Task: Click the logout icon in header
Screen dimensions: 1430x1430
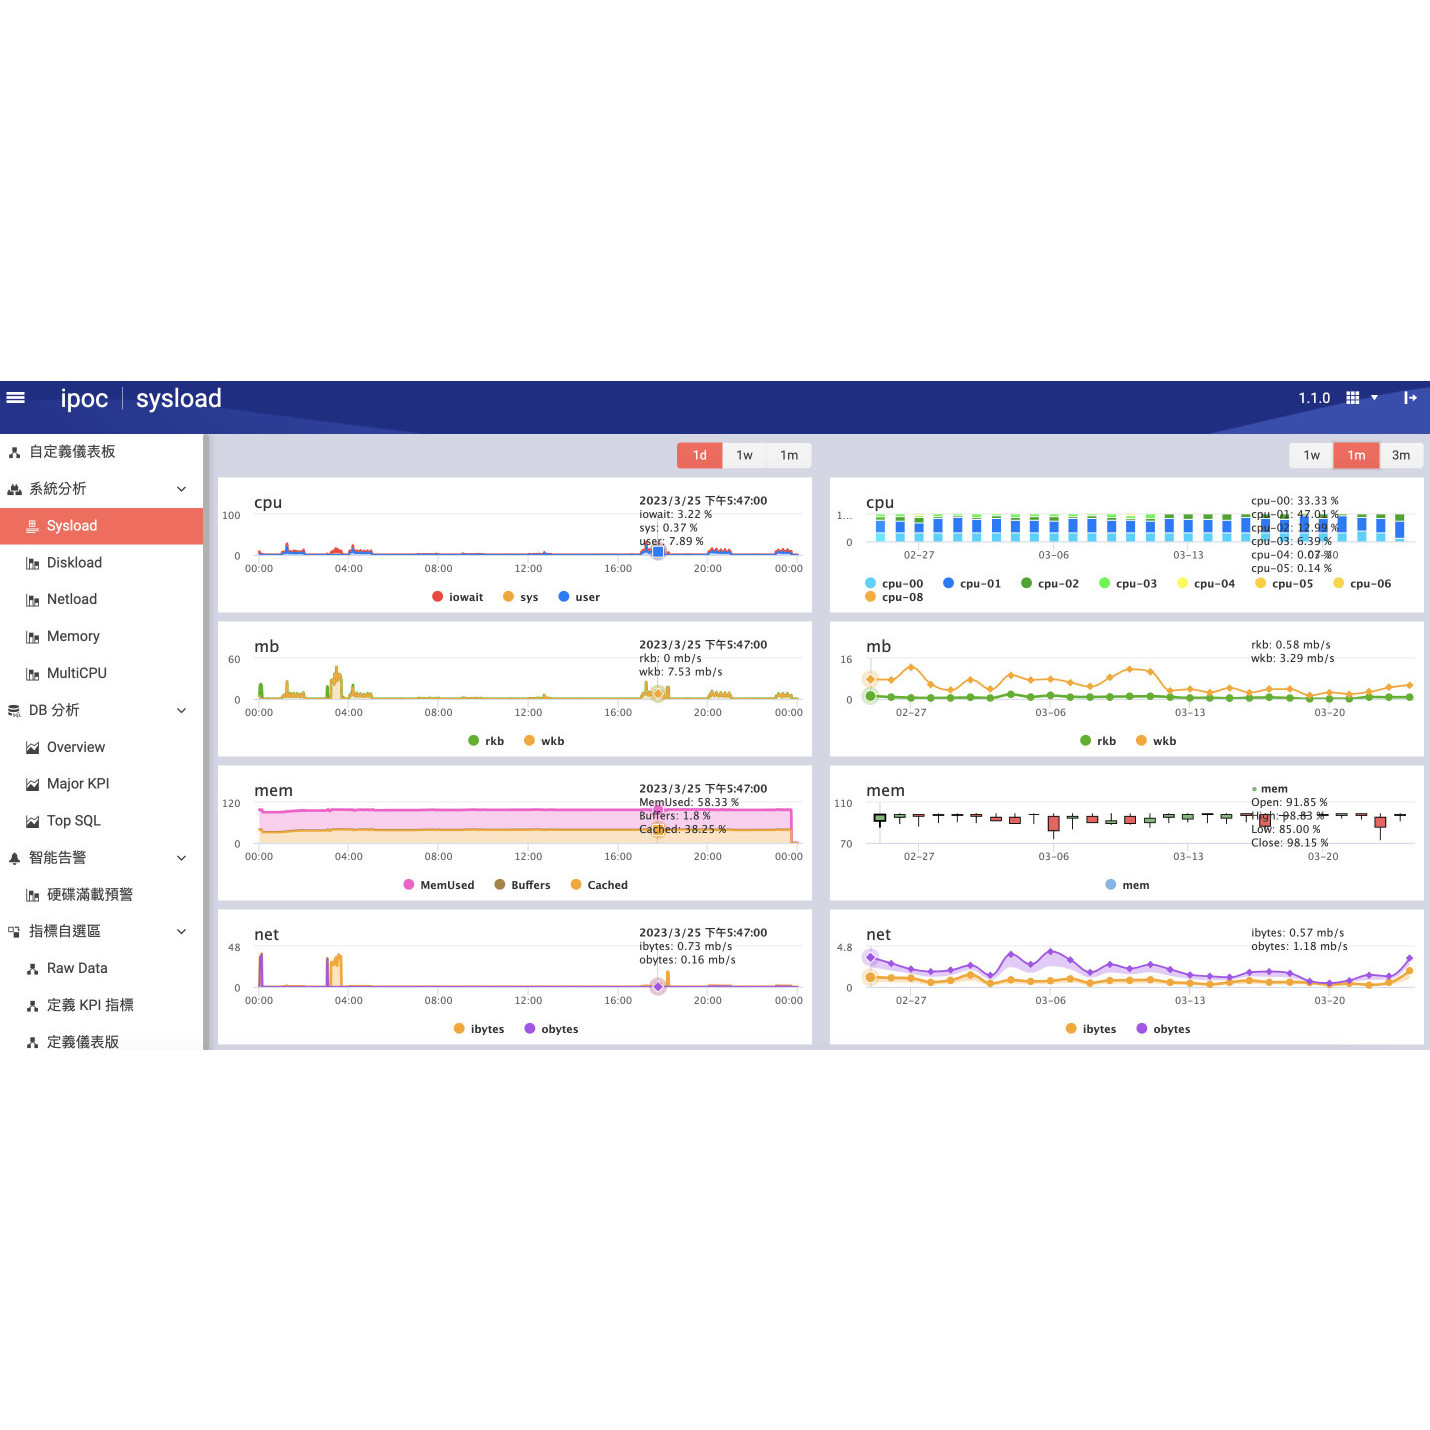Action: (1410, 398)
